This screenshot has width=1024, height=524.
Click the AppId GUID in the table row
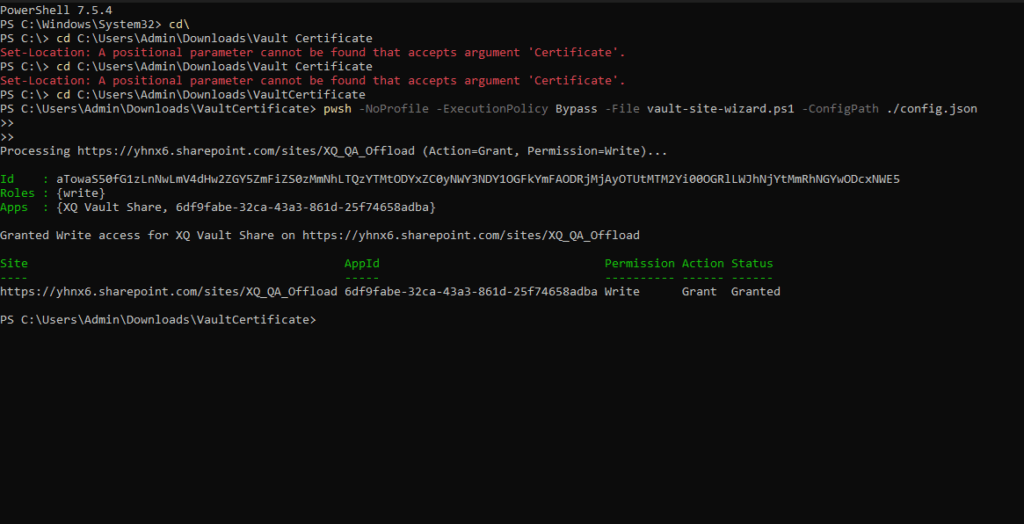pos(470,292)
